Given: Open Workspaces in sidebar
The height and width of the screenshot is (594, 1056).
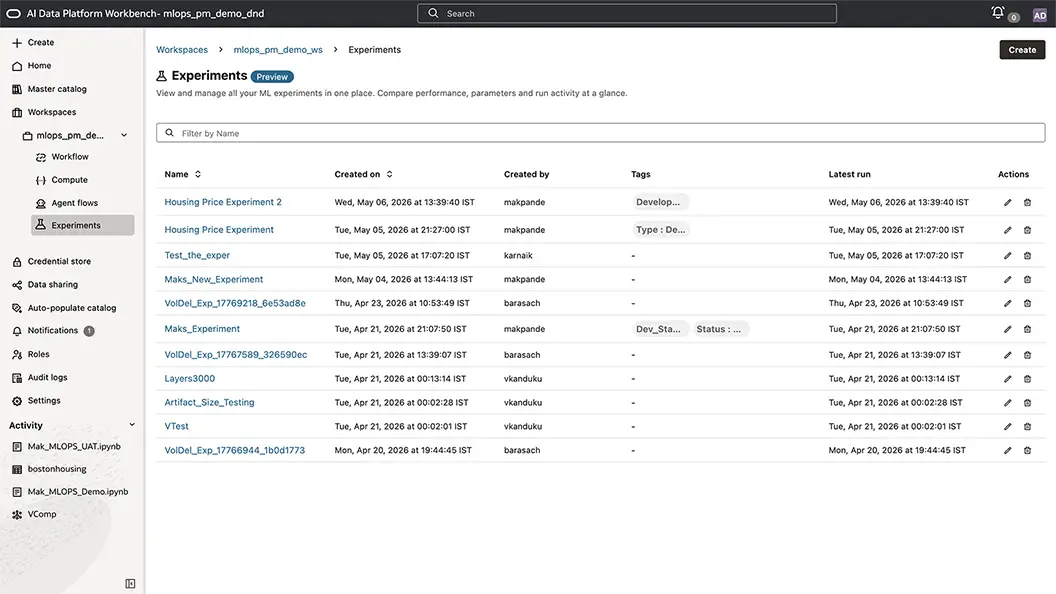Looking at the screenshot, I should pos(44,112).
